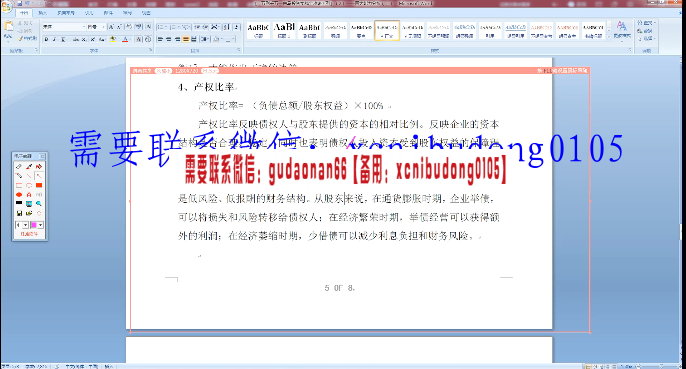Align text left
Image resolution: width=686 pixels, height=369 pixels.
point(160,39)
